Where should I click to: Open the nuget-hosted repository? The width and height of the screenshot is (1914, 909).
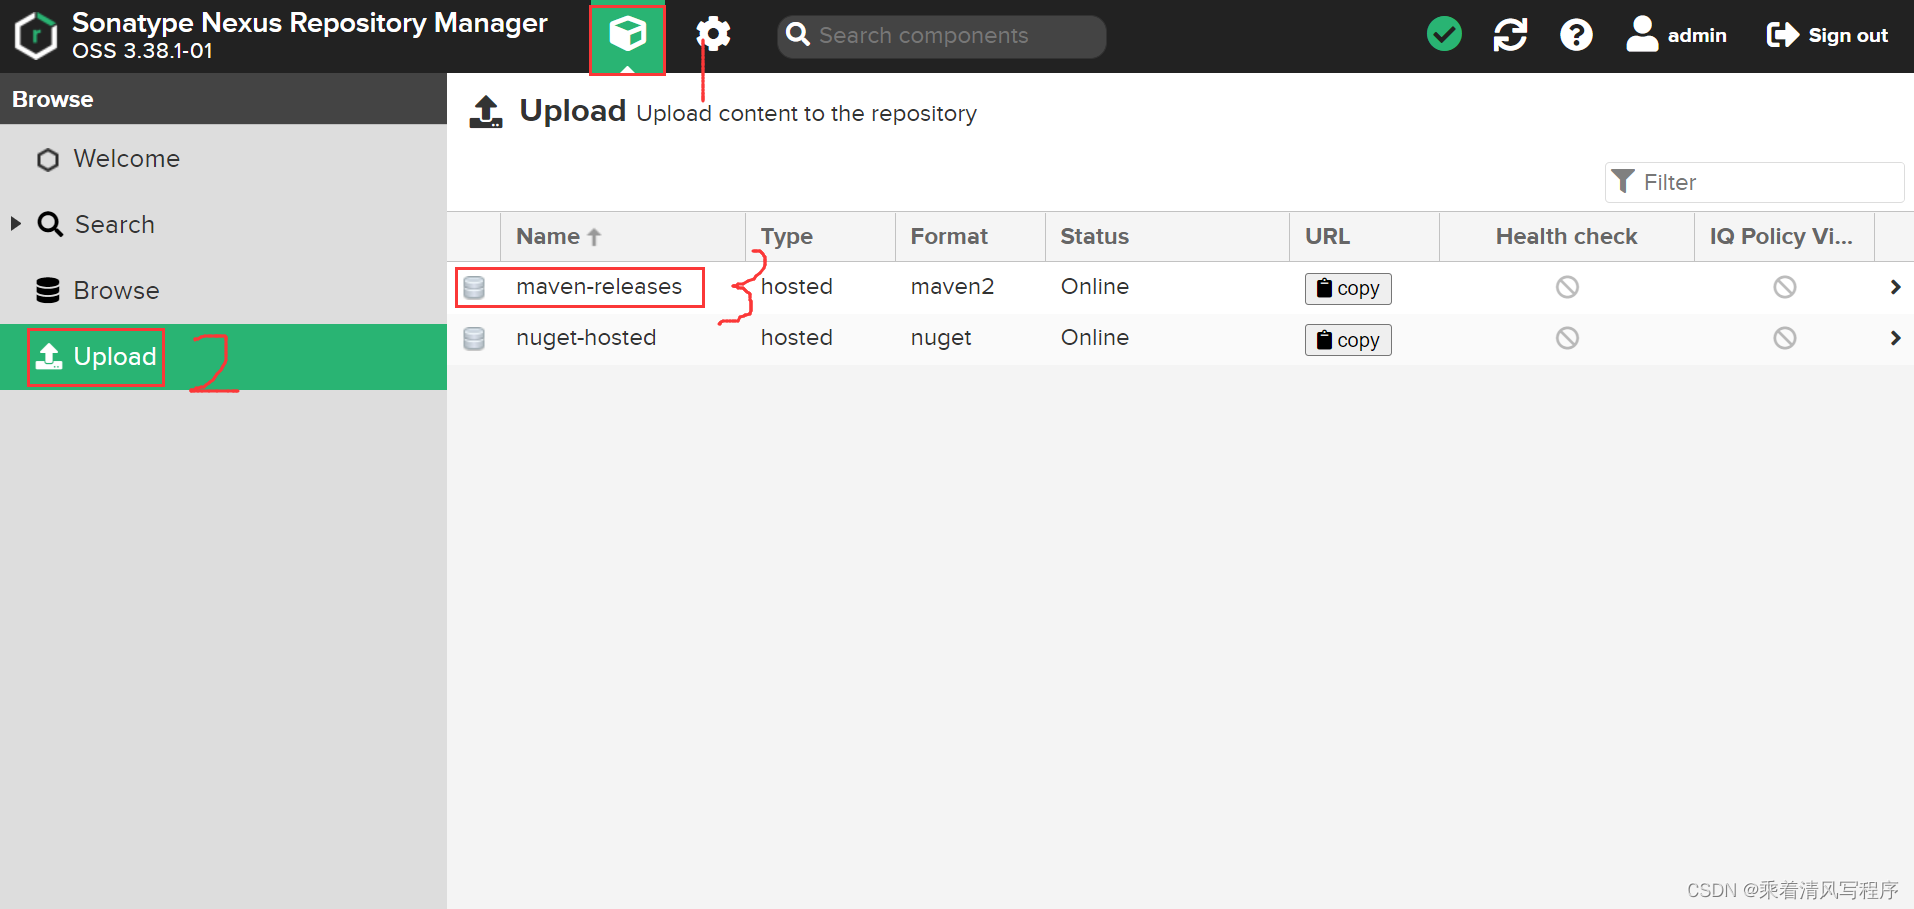click(586, 338)
